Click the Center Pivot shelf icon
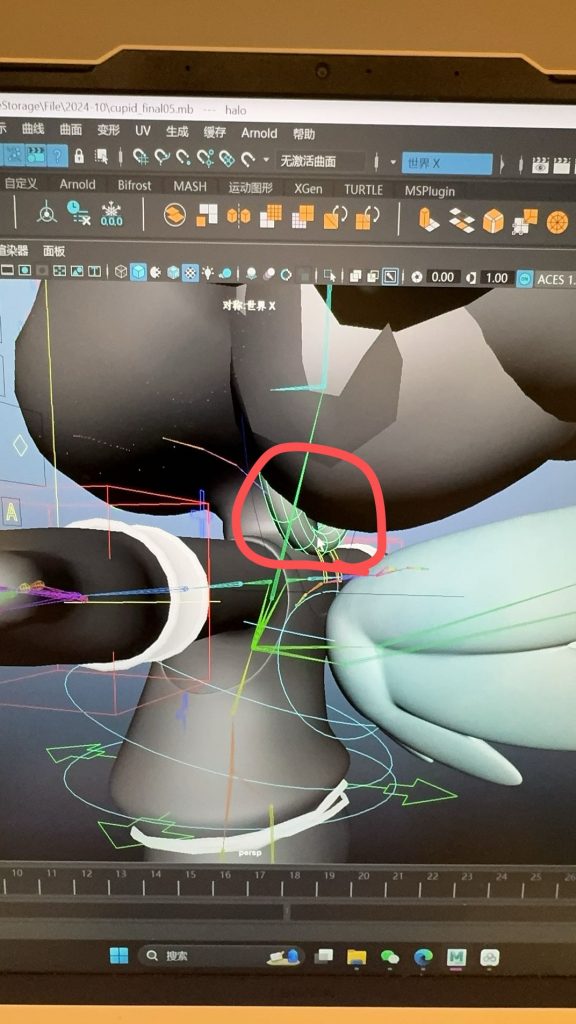Viewport: 576px width, 1024px height. [46, 212]
